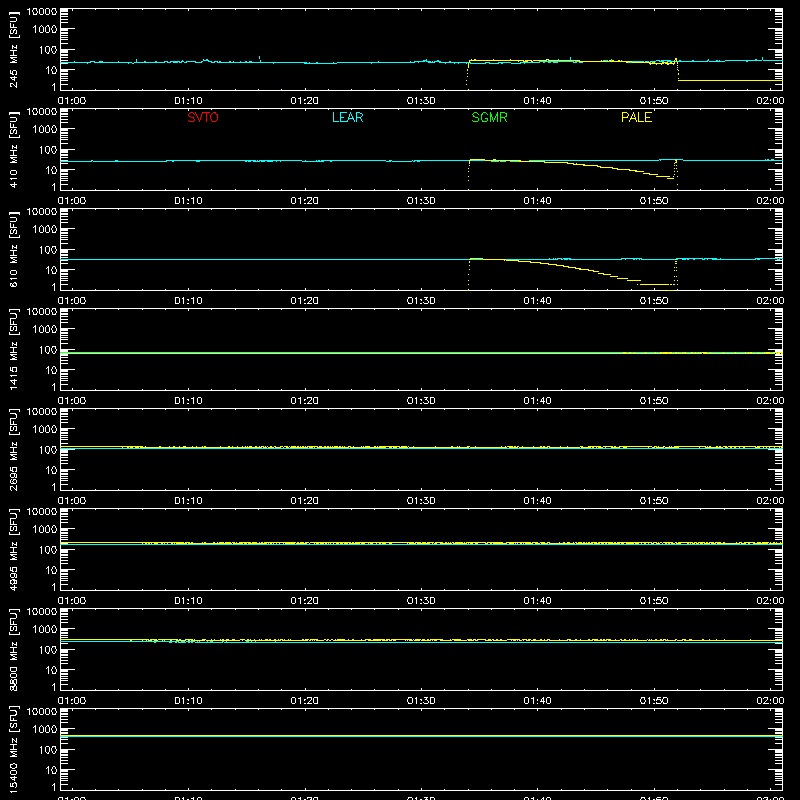
Task: Click 01:50 time label below 245 MHz plot
Action: (654, 101)
